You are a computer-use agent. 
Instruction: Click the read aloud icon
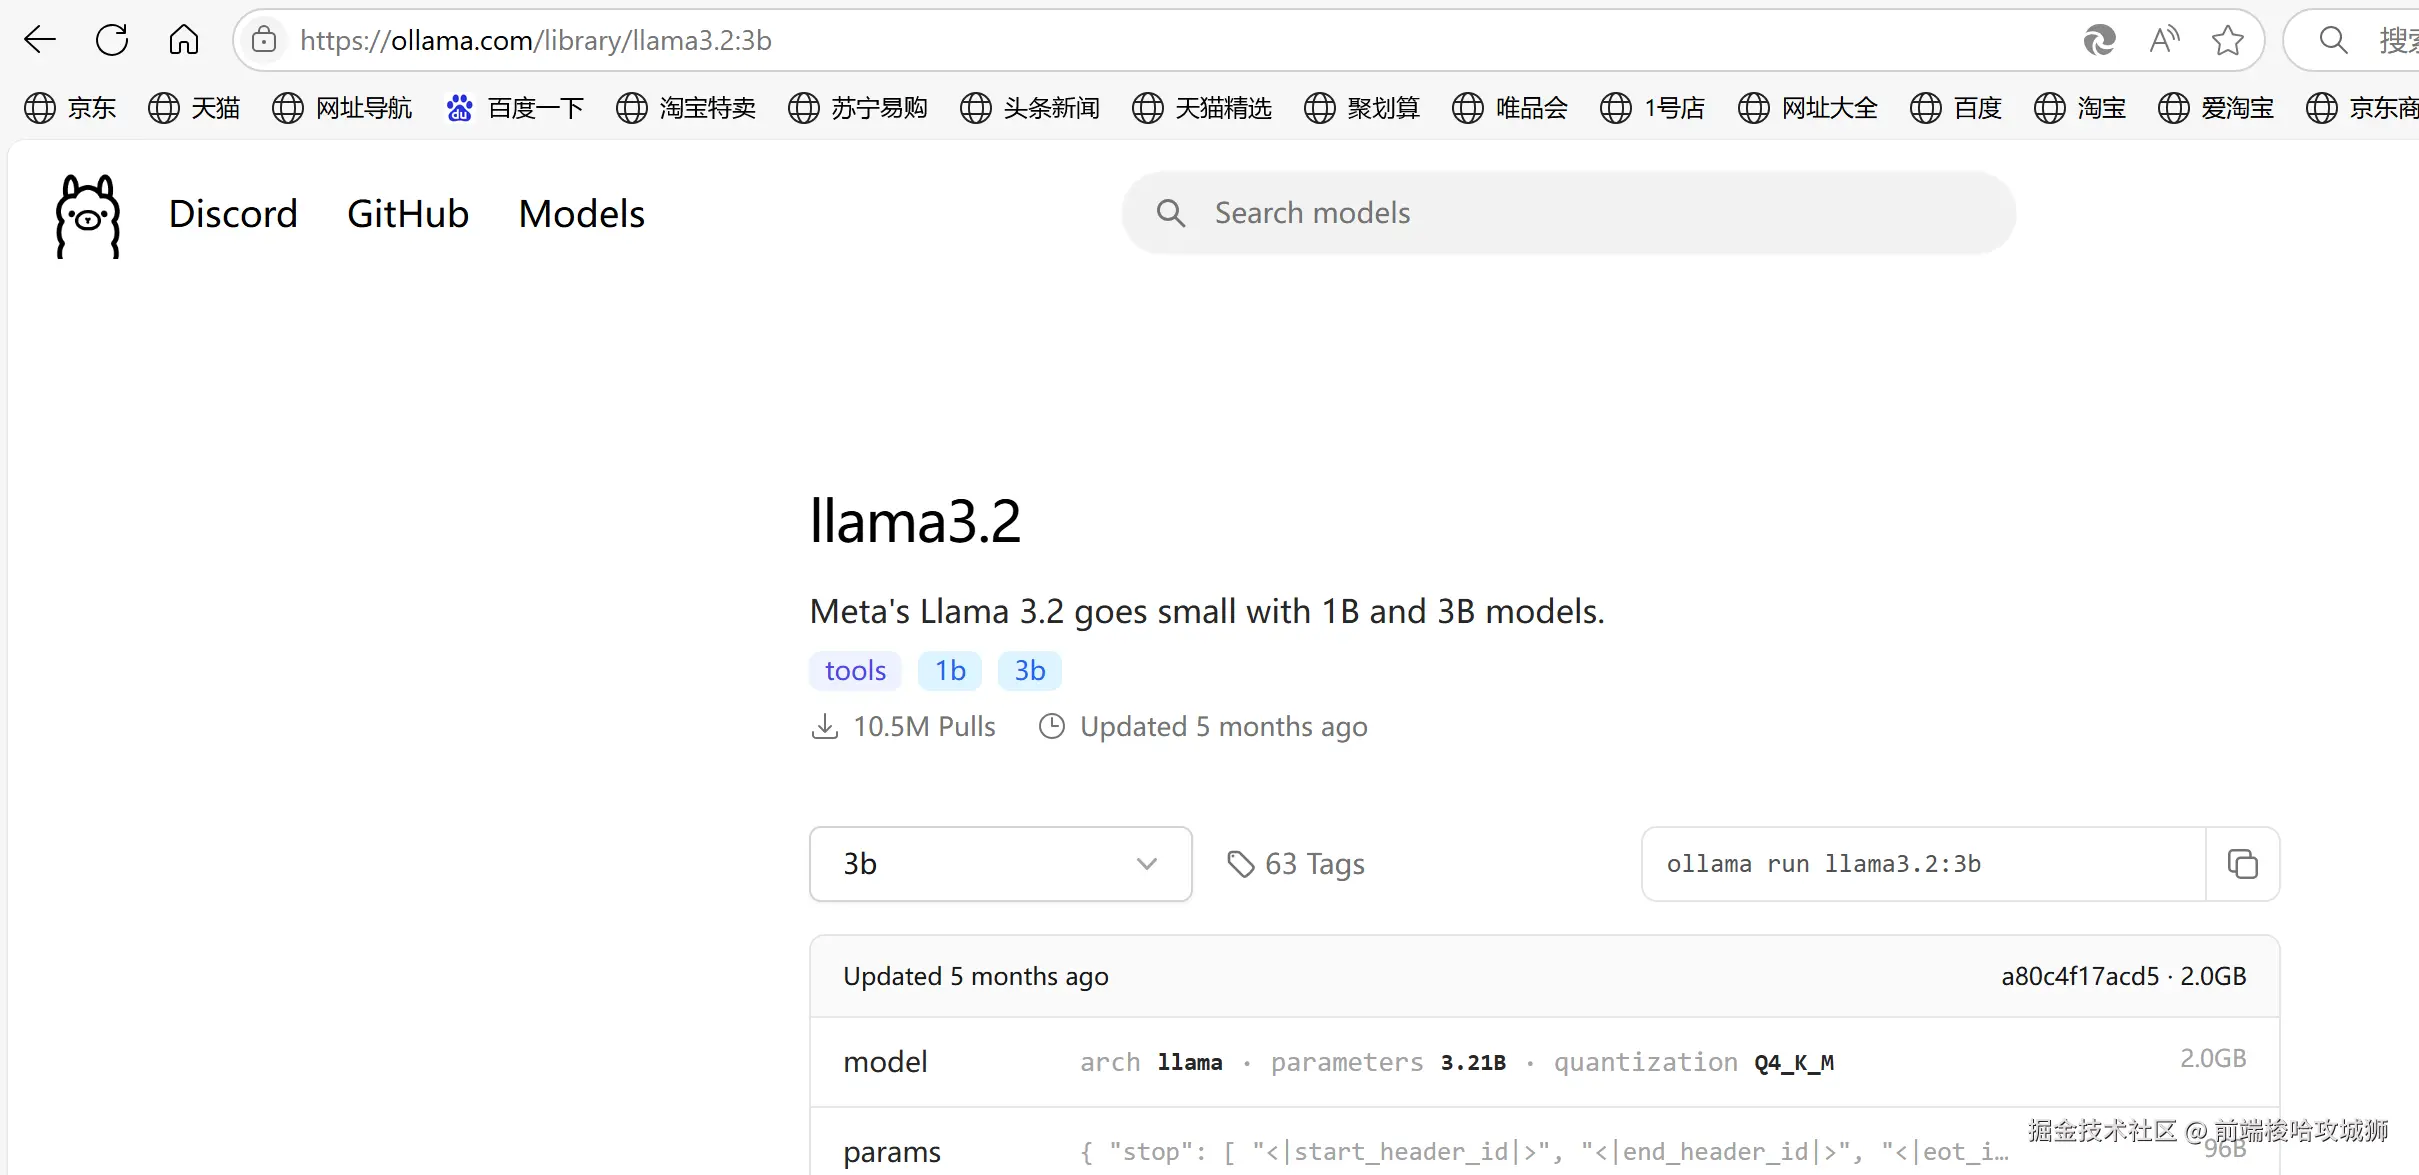(x=2164, y=41)
